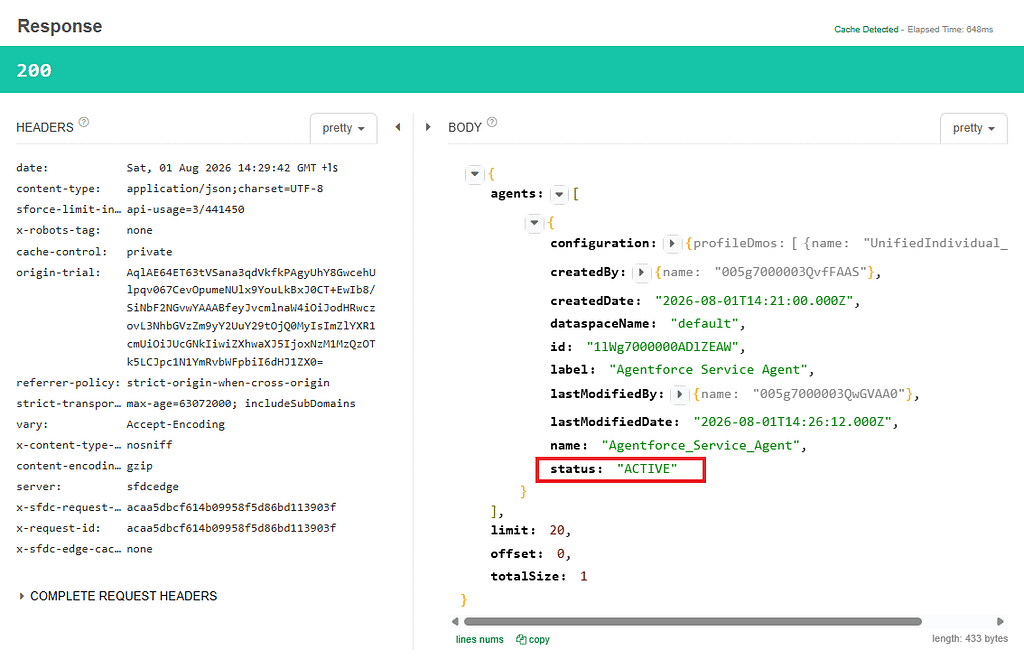Click the content-type header value
The height and width of the screenshot is (667, 1024).
click(x=225, y=189)
